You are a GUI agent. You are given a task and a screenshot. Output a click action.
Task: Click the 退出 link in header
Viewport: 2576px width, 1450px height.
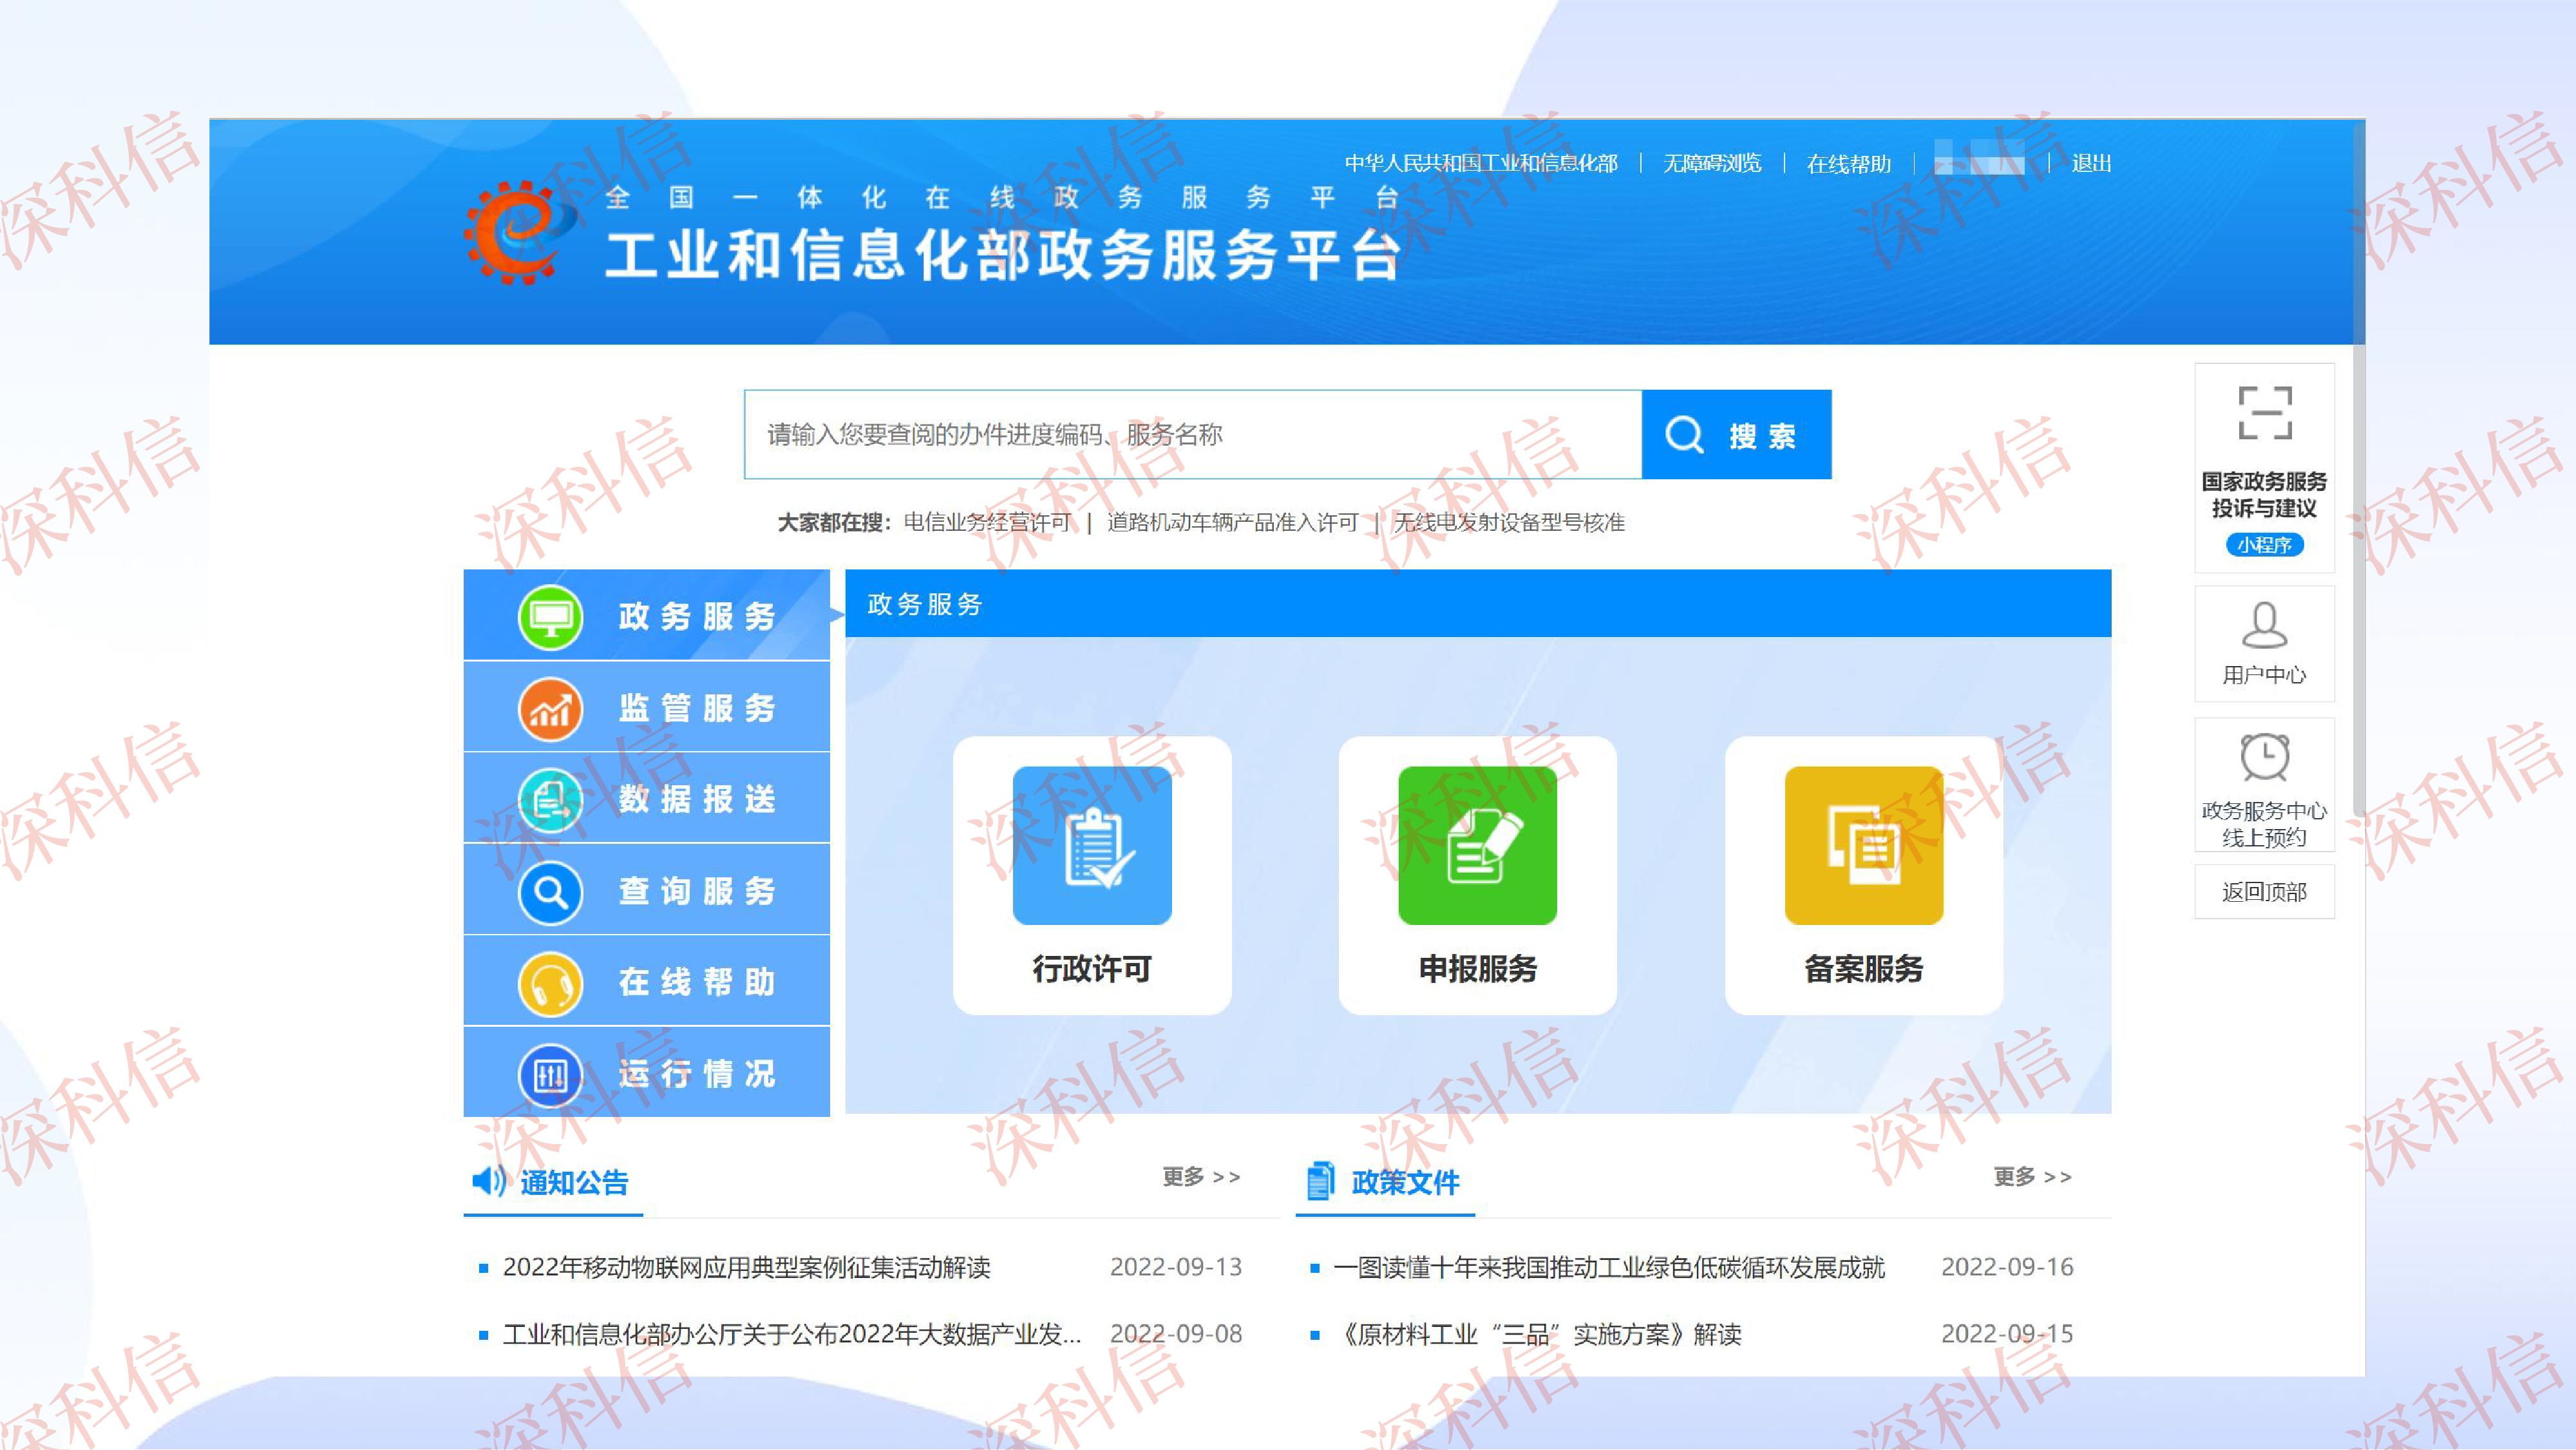(2091, 163)
